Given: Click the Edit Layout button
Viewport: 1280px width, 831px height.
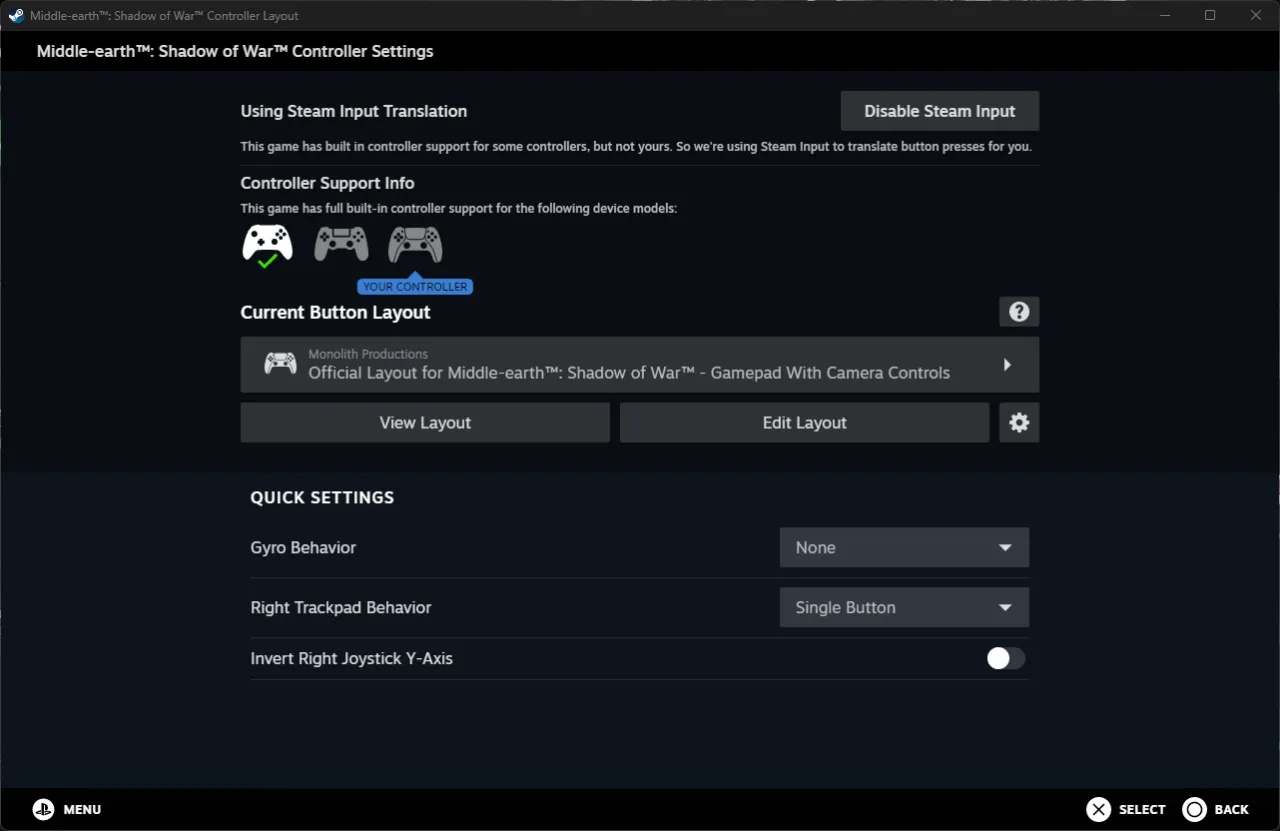Looking at the screenshot, I should click(x=804, y=422).
